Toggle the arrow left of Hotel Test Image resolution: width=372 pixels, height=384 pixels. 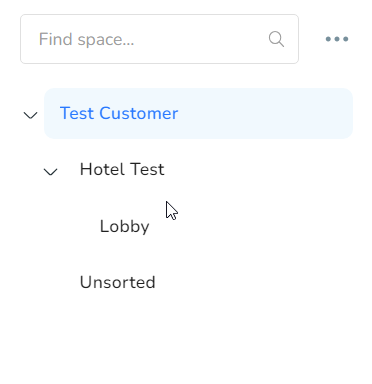[50, 172]
